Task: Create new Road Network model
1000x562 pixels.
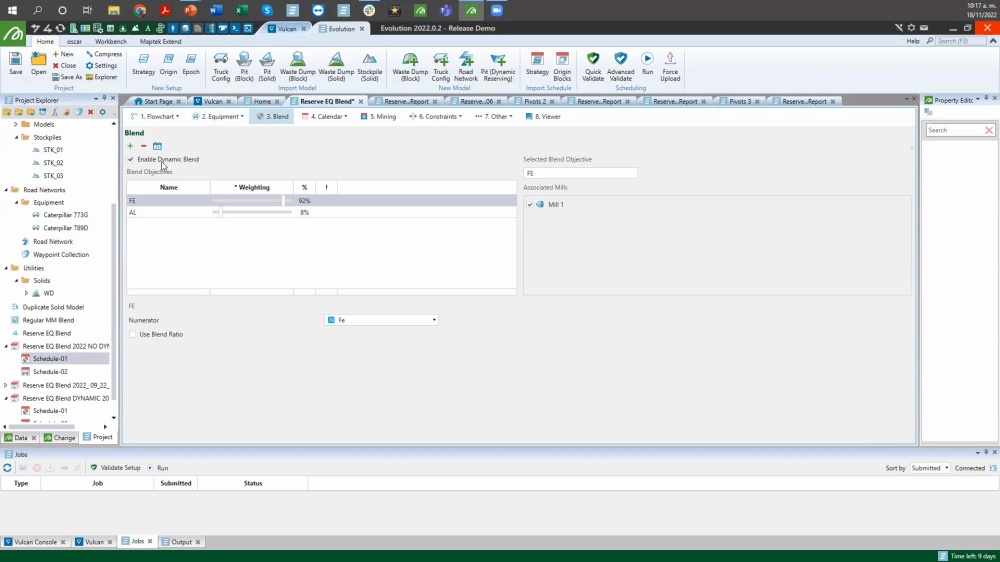Action: coord(466,67)
